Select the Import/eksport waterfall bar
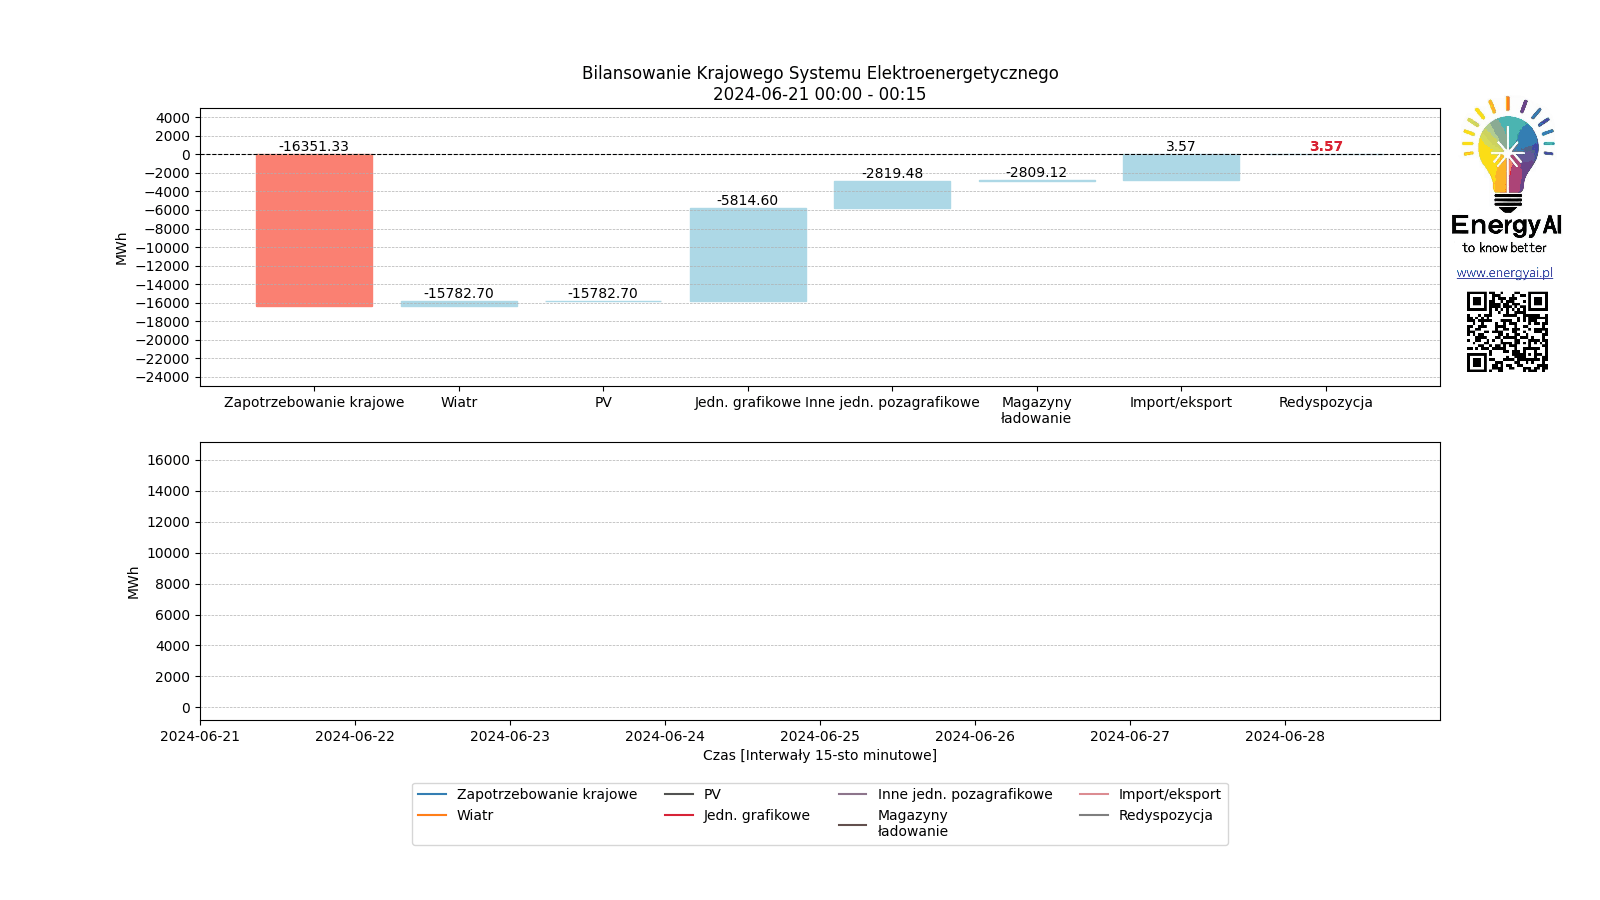The height and width of the screenshot is (900, 1600). pos(1181,168)
